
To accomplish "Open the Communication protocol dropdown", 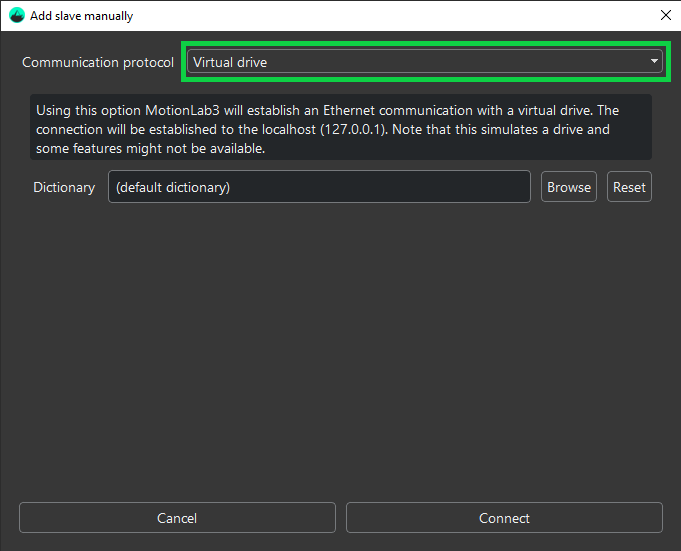I will [x=424, y=62].
